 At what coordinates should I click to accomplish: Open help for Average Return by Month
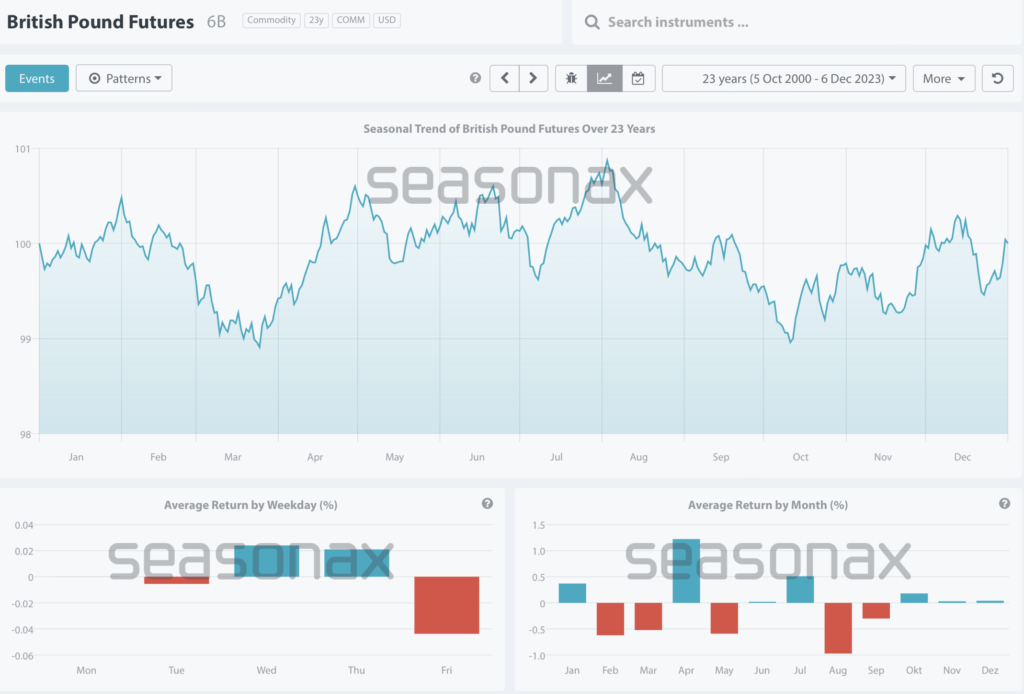click(x=1004, y=504)
